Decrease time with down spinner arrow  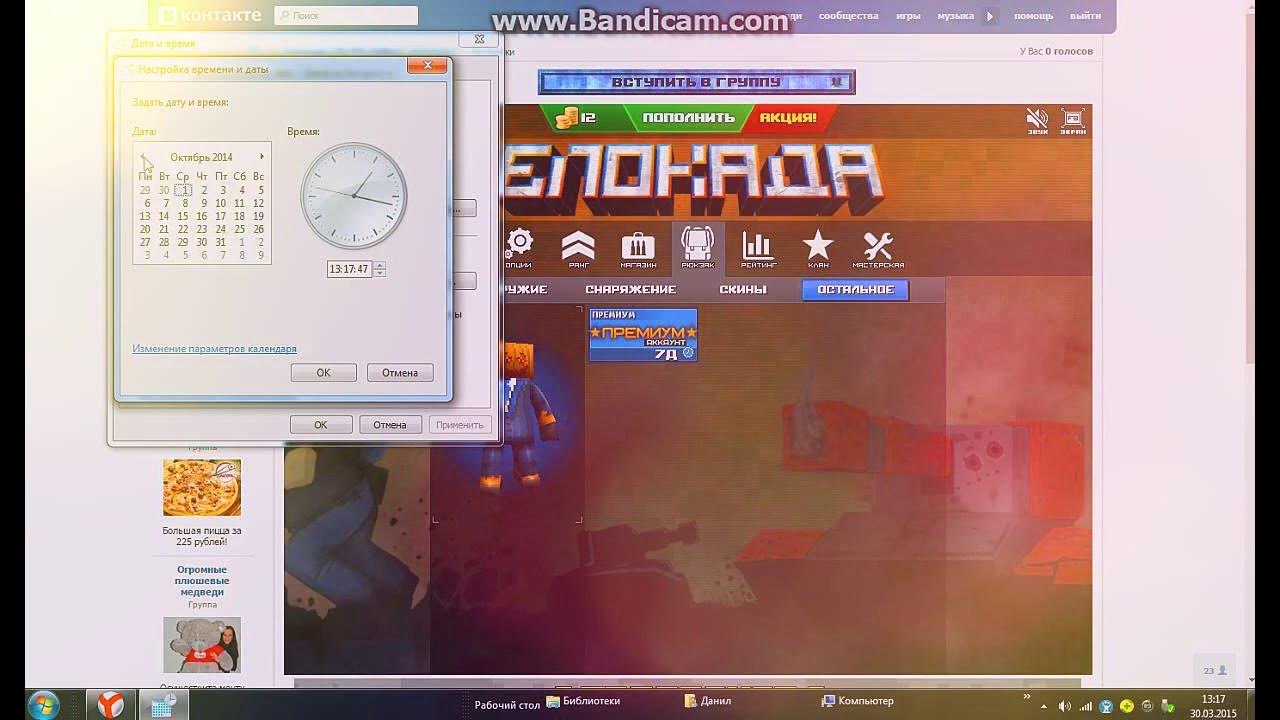380,273
